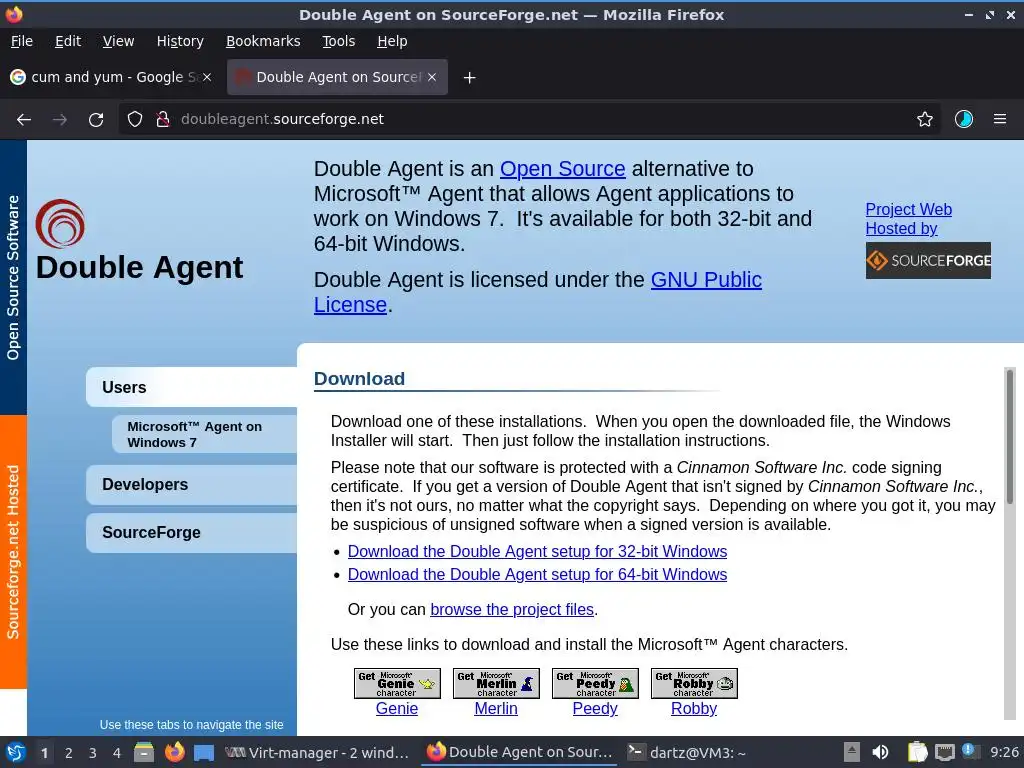Open the History menu
Viewport: 1024px width, 768px height.
point(180,41)
